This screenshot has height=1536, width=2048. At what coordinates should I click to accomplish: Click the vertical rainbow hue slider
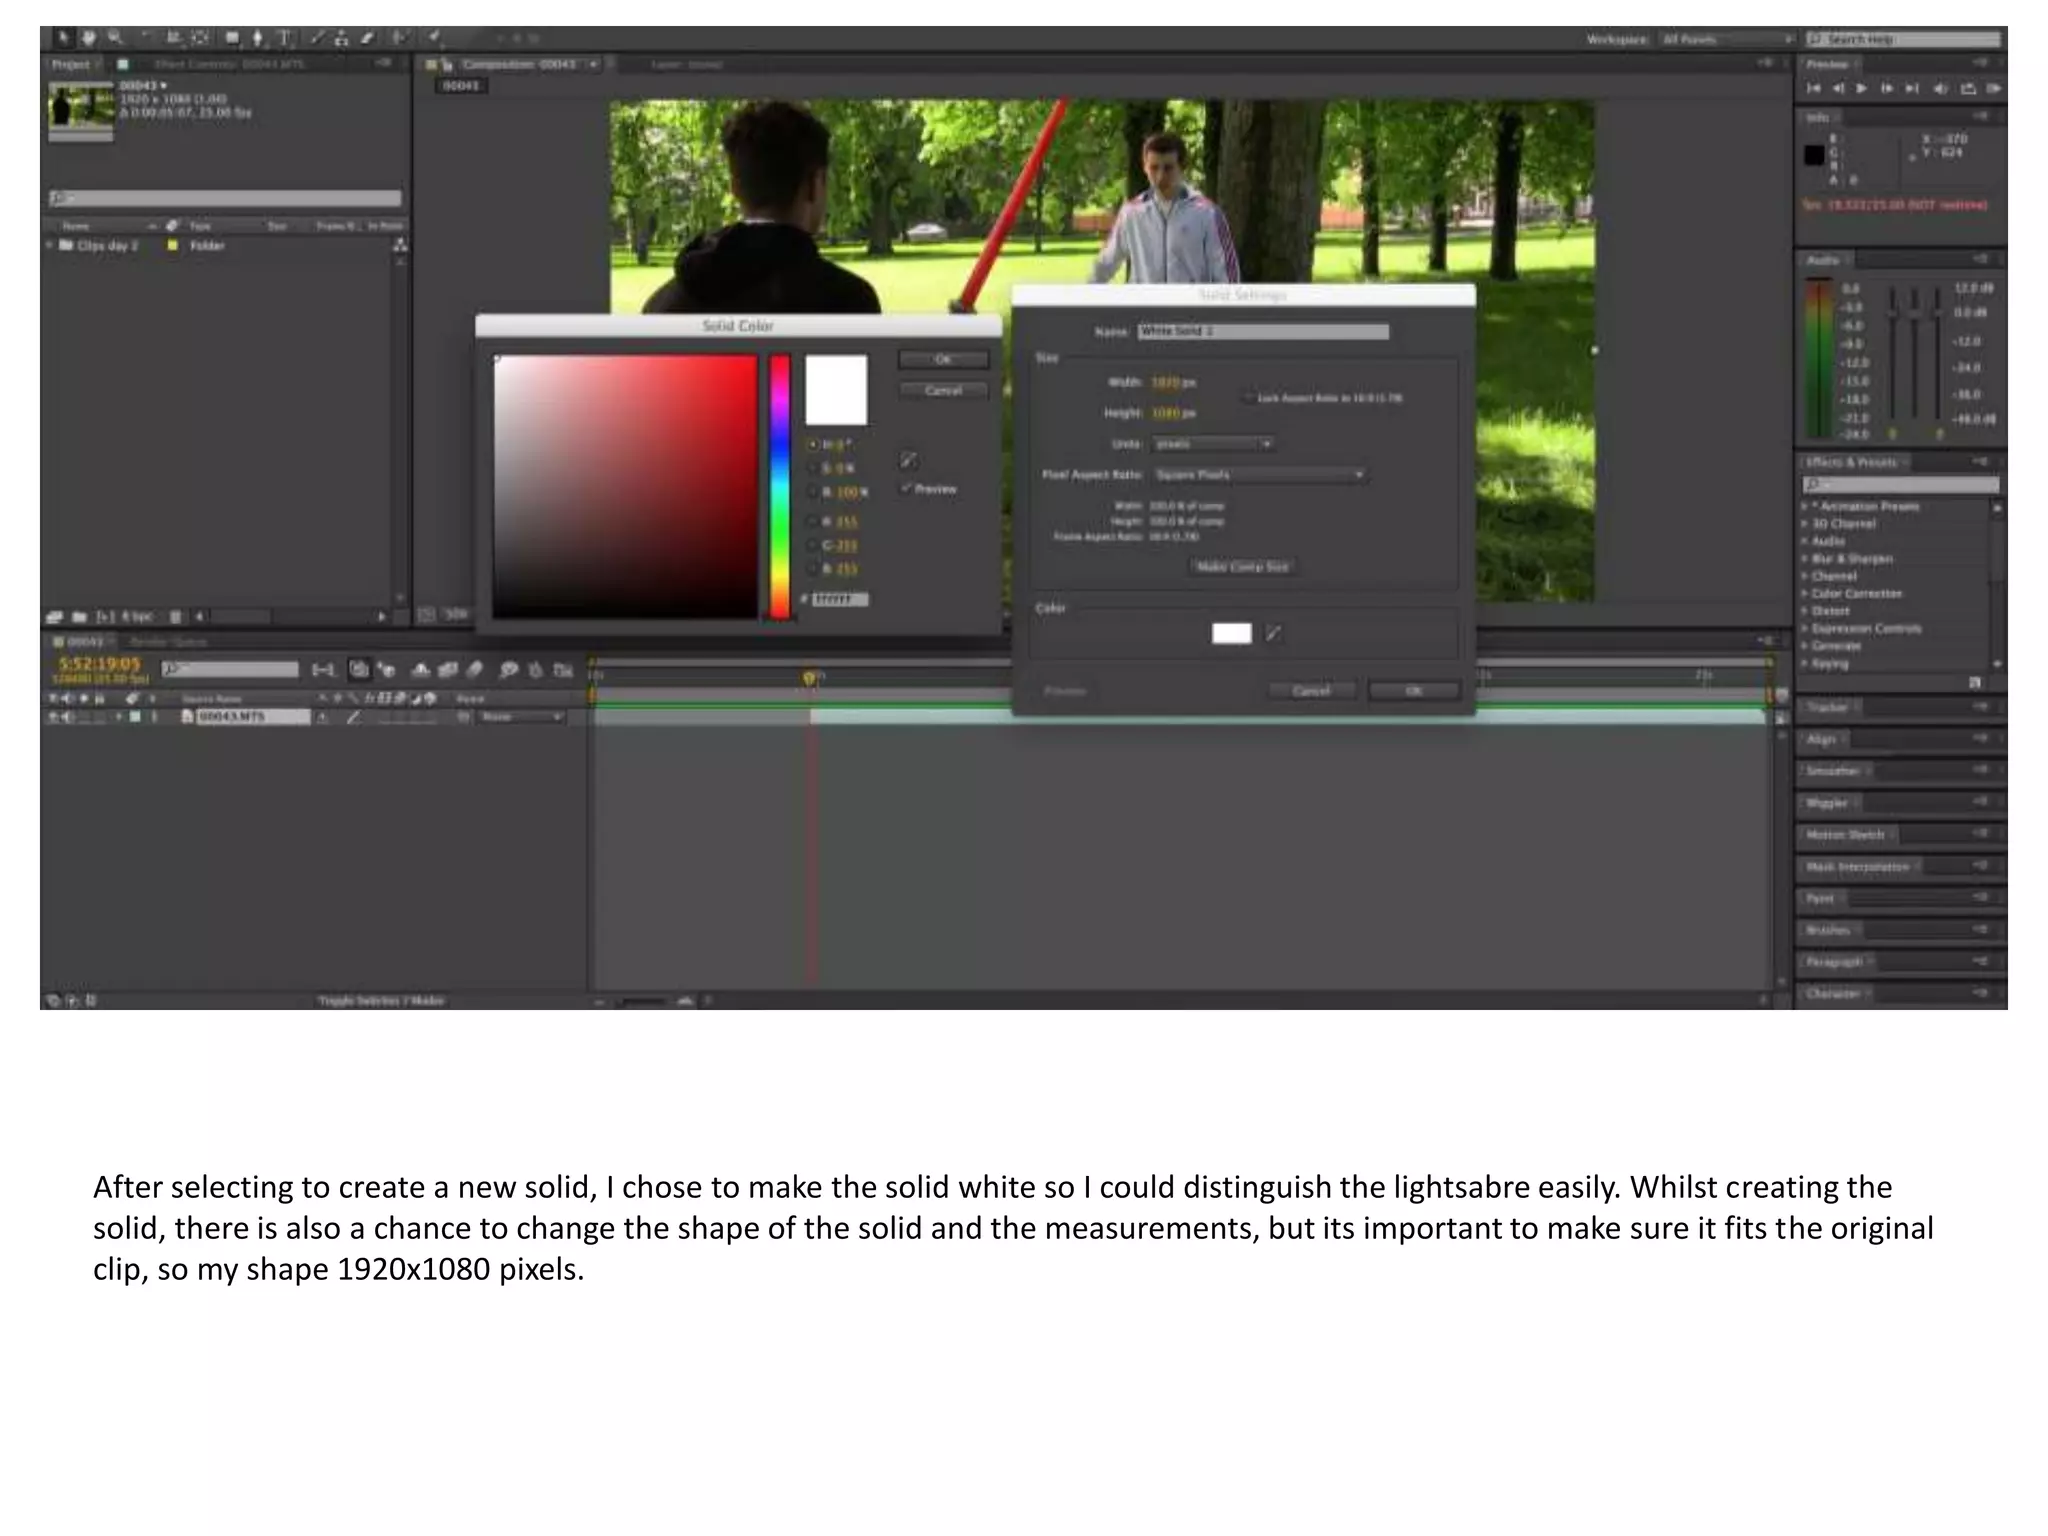coord(780,486)
